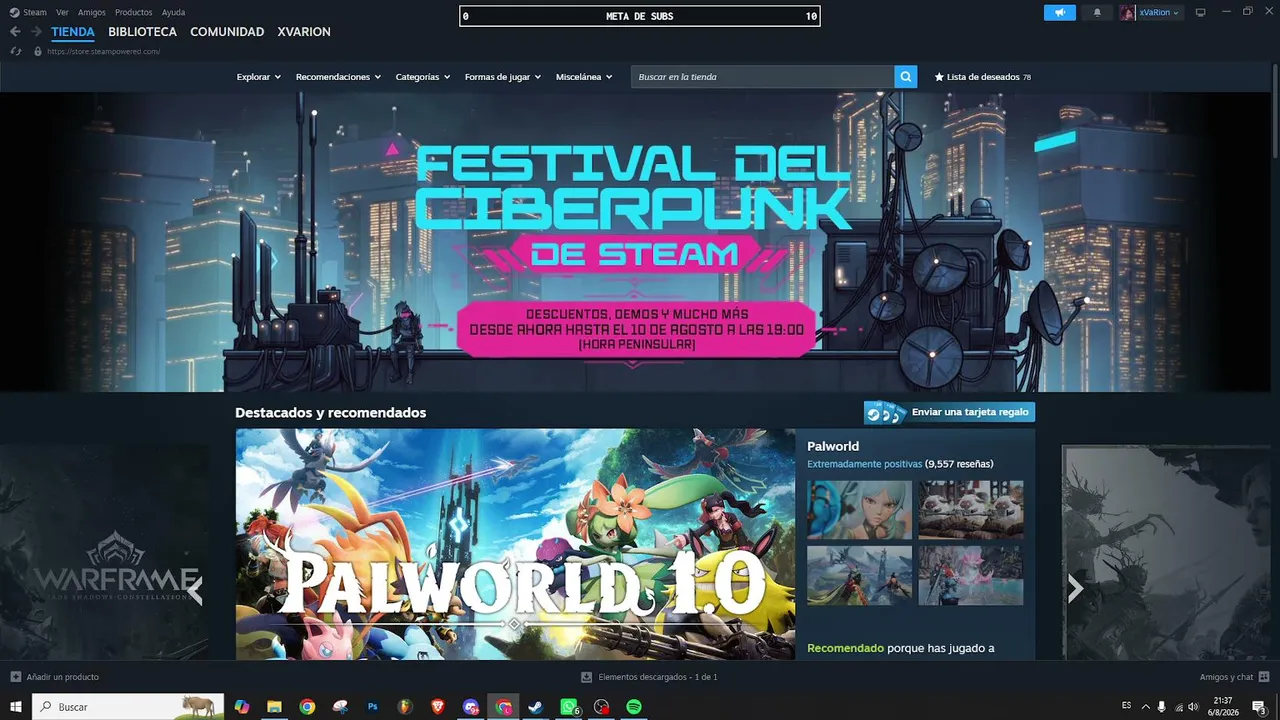Open the XVARION profile tab
Viewport: 1280px width, 720px height.
pos(304,32)
